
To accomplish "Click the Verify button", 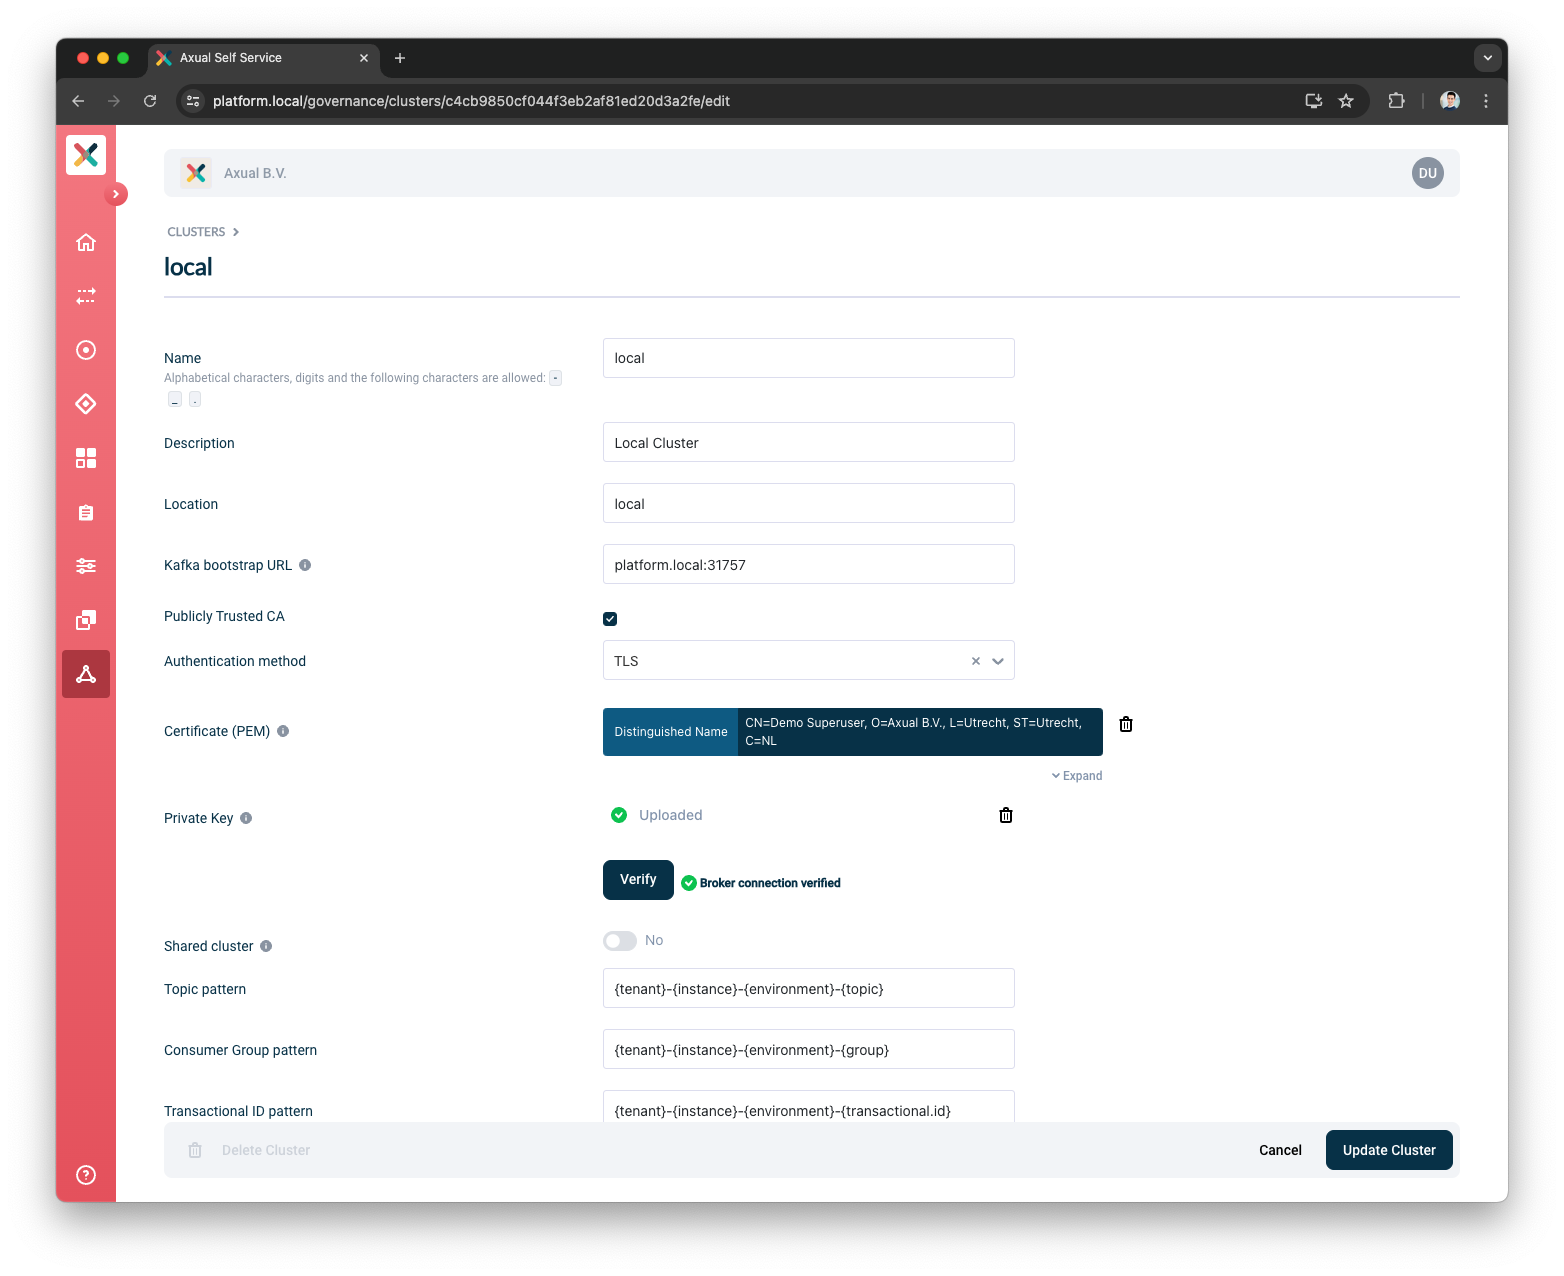I will [638, 880].
